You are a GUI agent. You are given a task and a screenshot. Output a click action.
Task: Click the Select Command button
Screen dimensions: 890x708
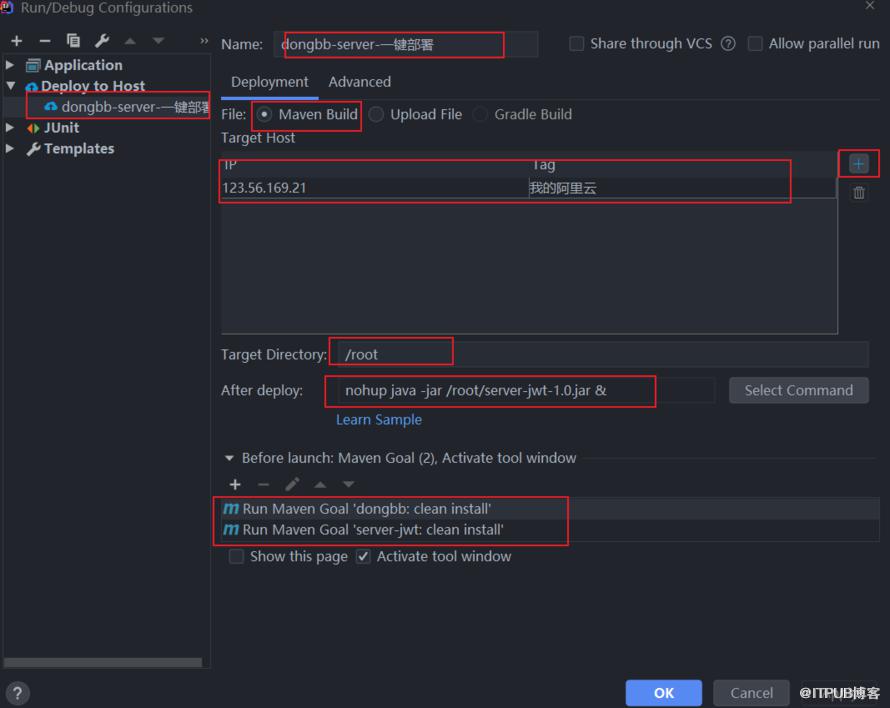[x=798, y=390]
